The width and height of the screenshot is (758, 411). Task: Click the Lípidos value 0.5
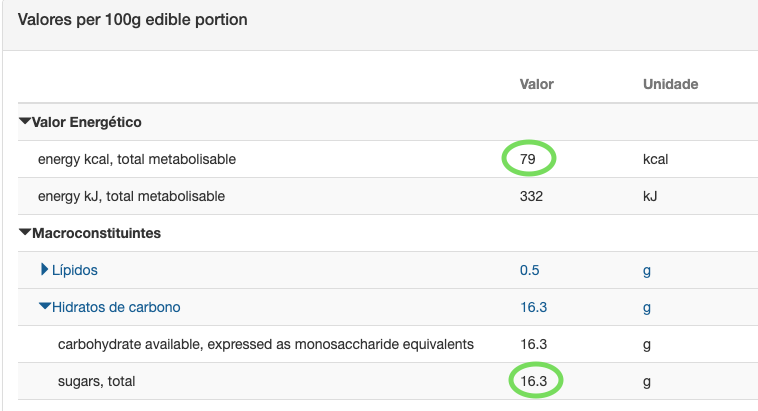click(529, 270)
